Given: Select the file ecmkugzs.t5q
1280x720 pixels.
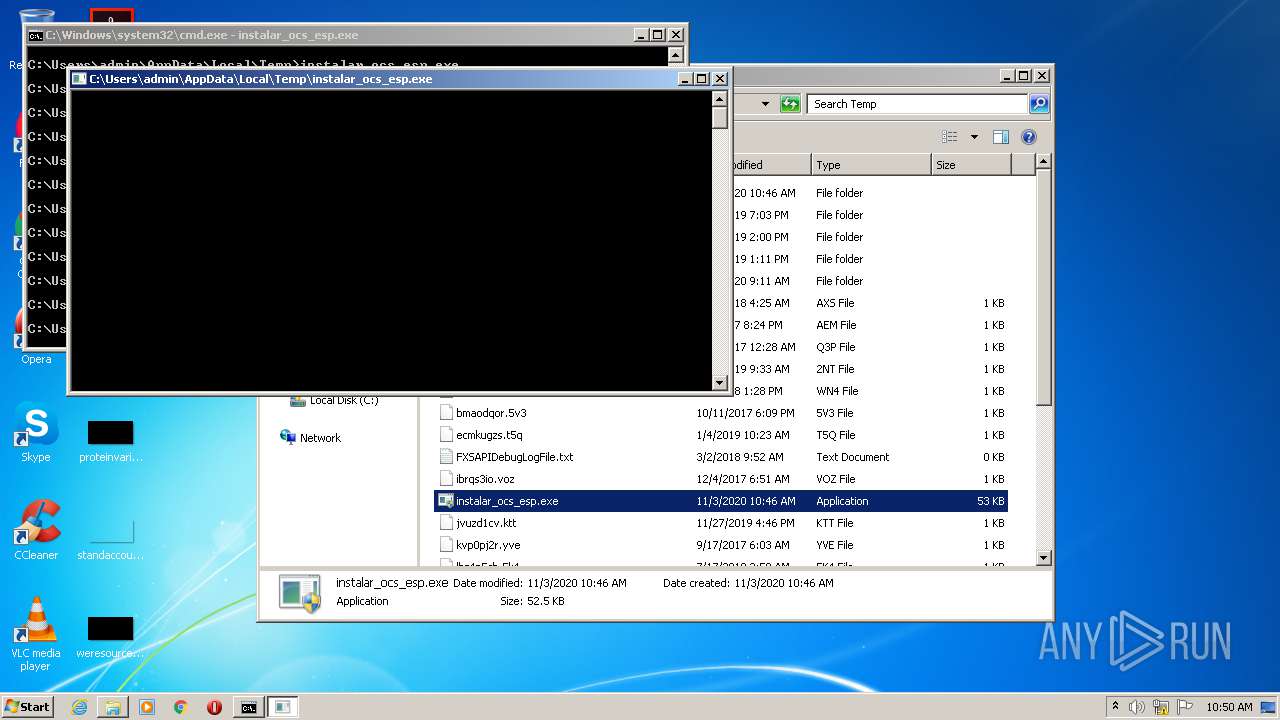Looking at the screenshot, I should pos(489,435).
